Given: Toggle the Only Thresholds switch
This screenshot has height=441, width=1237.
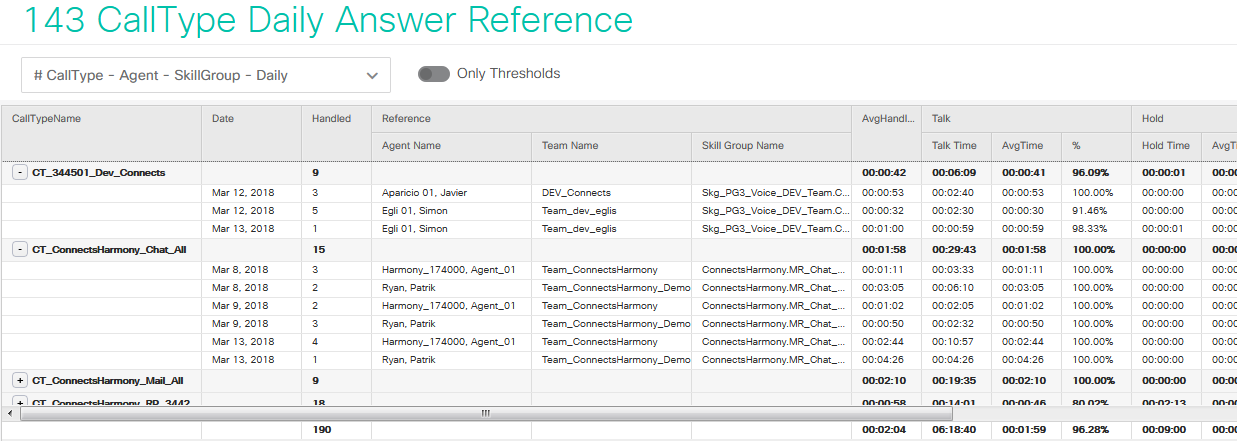Looking at the screenshot, I should (x=434, y=74).
